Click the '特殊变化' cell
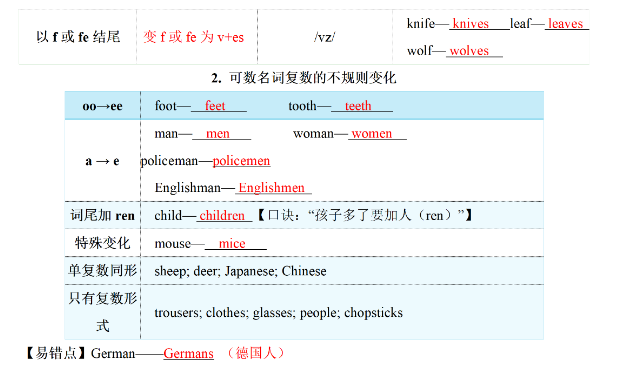 tap(102, 243)
